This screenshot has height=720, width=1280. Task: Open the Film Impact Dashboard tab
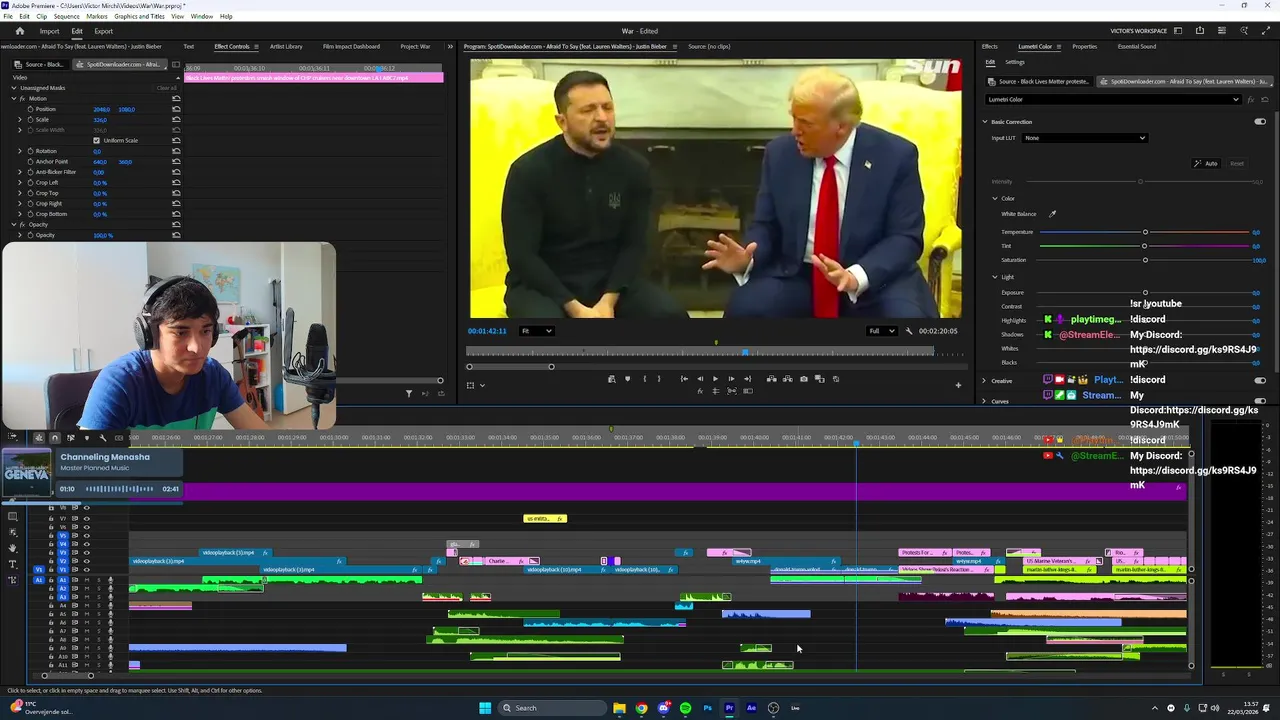pyautogui.click(x=351, y=46)
